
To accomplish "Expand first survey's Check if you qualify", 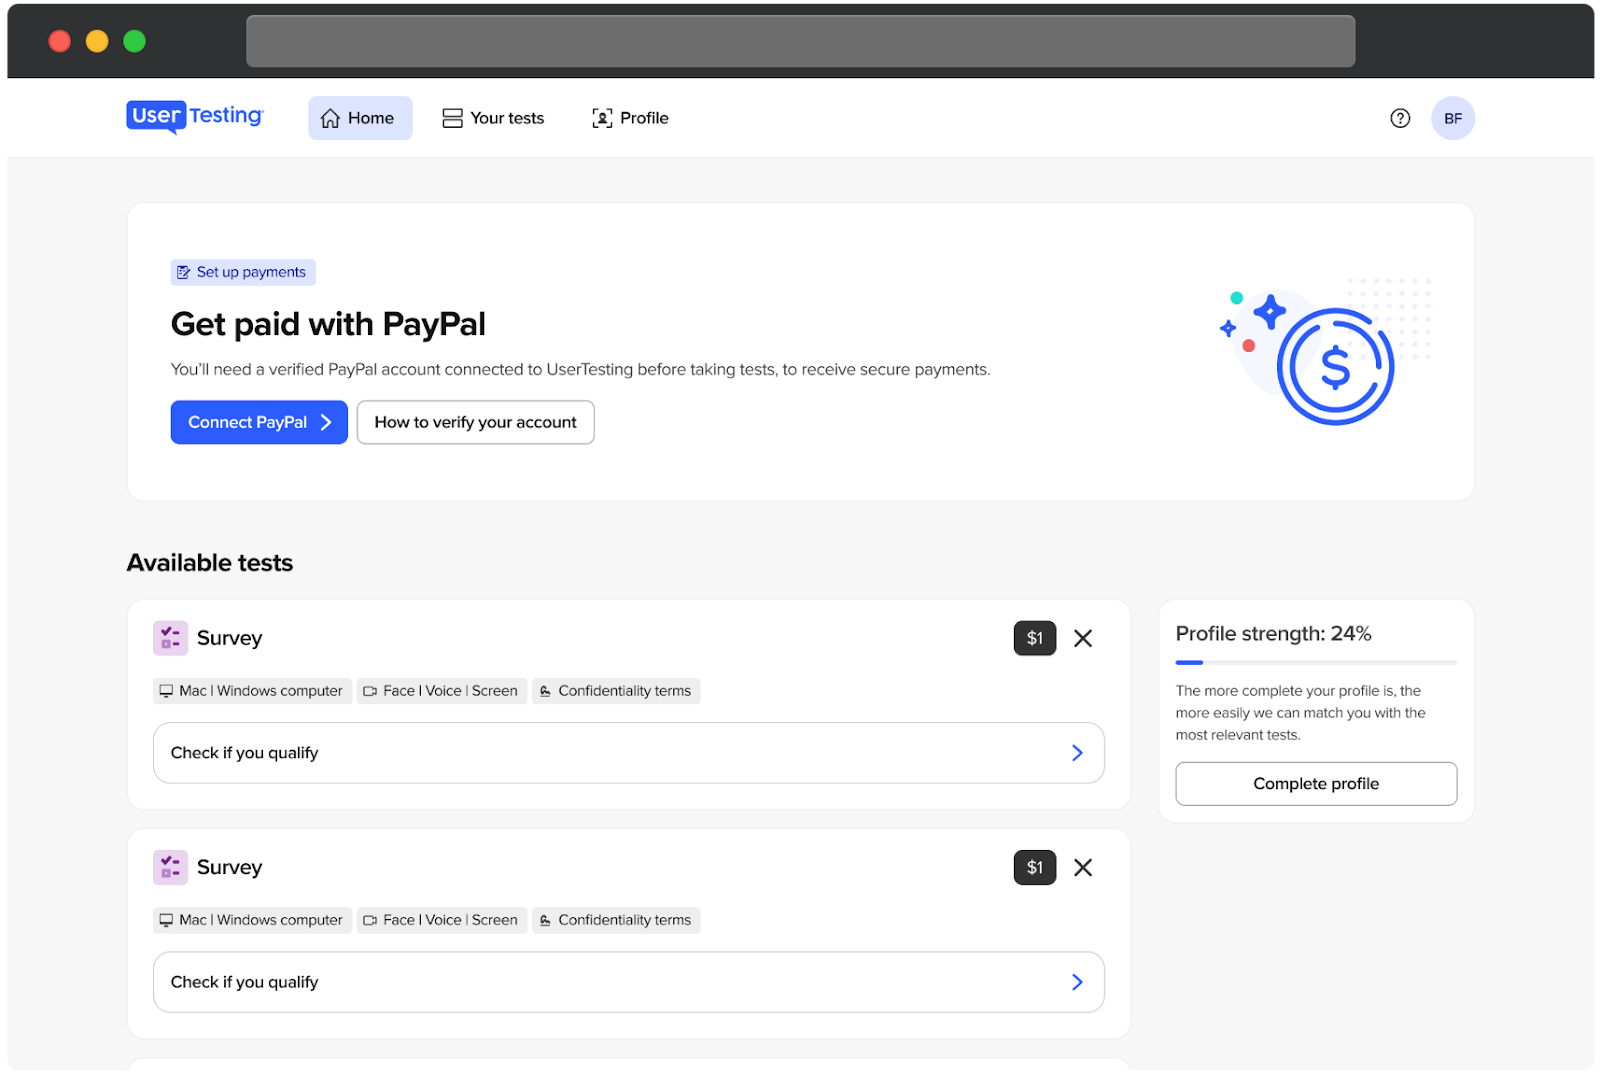I will pyautogui.click(x=628, y=753).
